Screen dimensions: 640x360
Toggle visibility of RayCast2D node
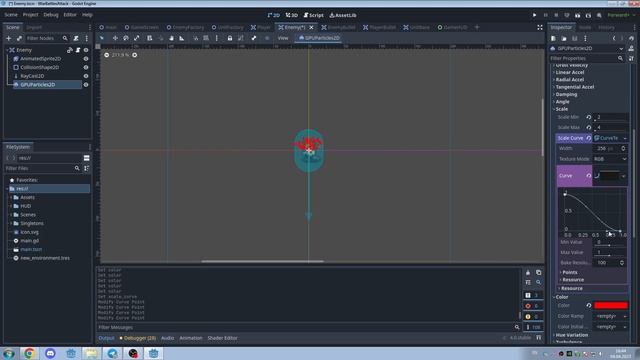pos(86,76)
